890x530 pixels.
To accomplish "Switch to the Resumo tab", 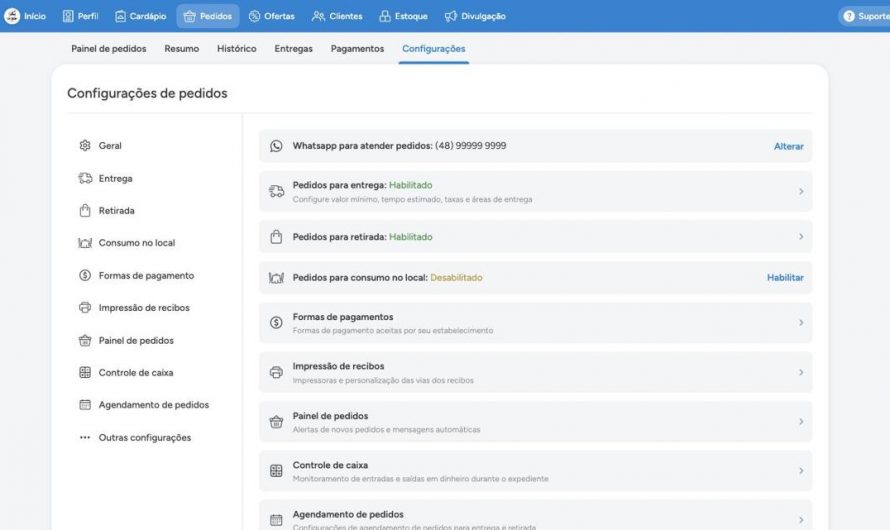I will [x=182, y=49].
